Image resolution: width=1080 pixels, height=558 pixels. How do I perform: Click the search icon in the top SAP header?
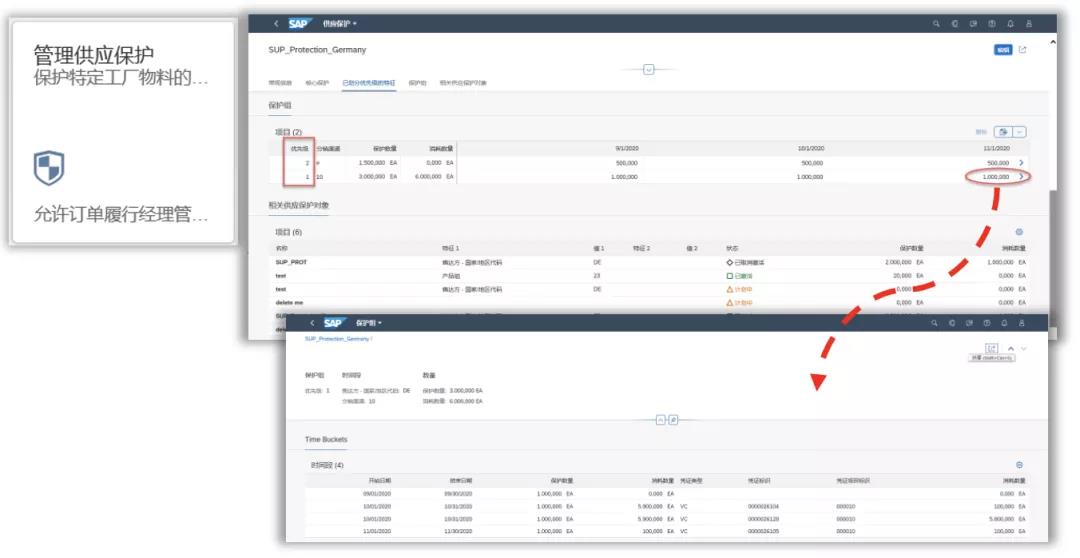(936, 23)
